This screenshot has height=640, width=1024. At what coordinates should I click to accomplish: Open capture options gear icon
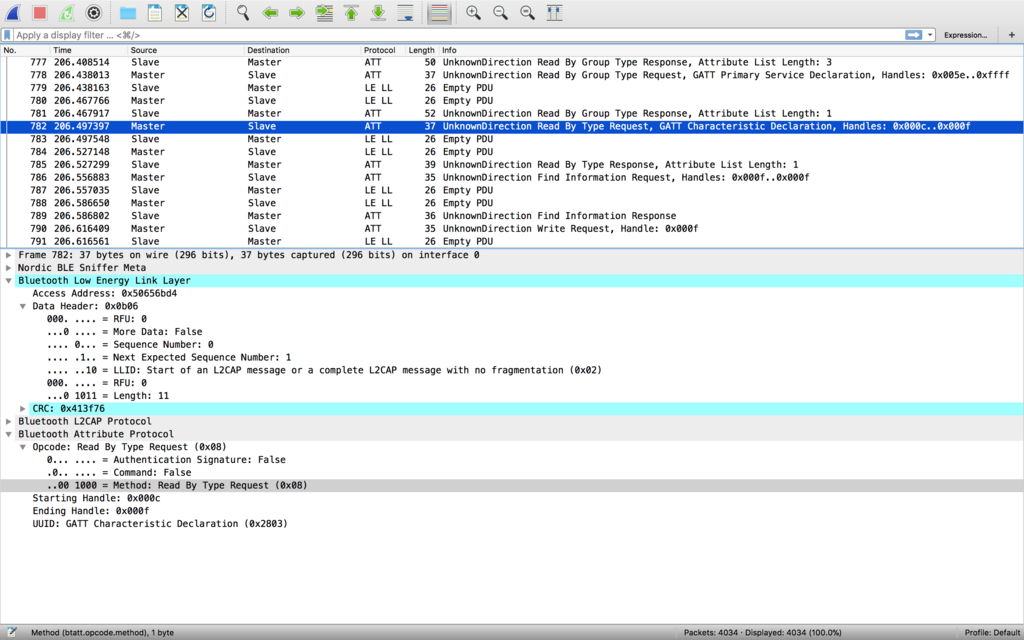(x=94, y=12)
